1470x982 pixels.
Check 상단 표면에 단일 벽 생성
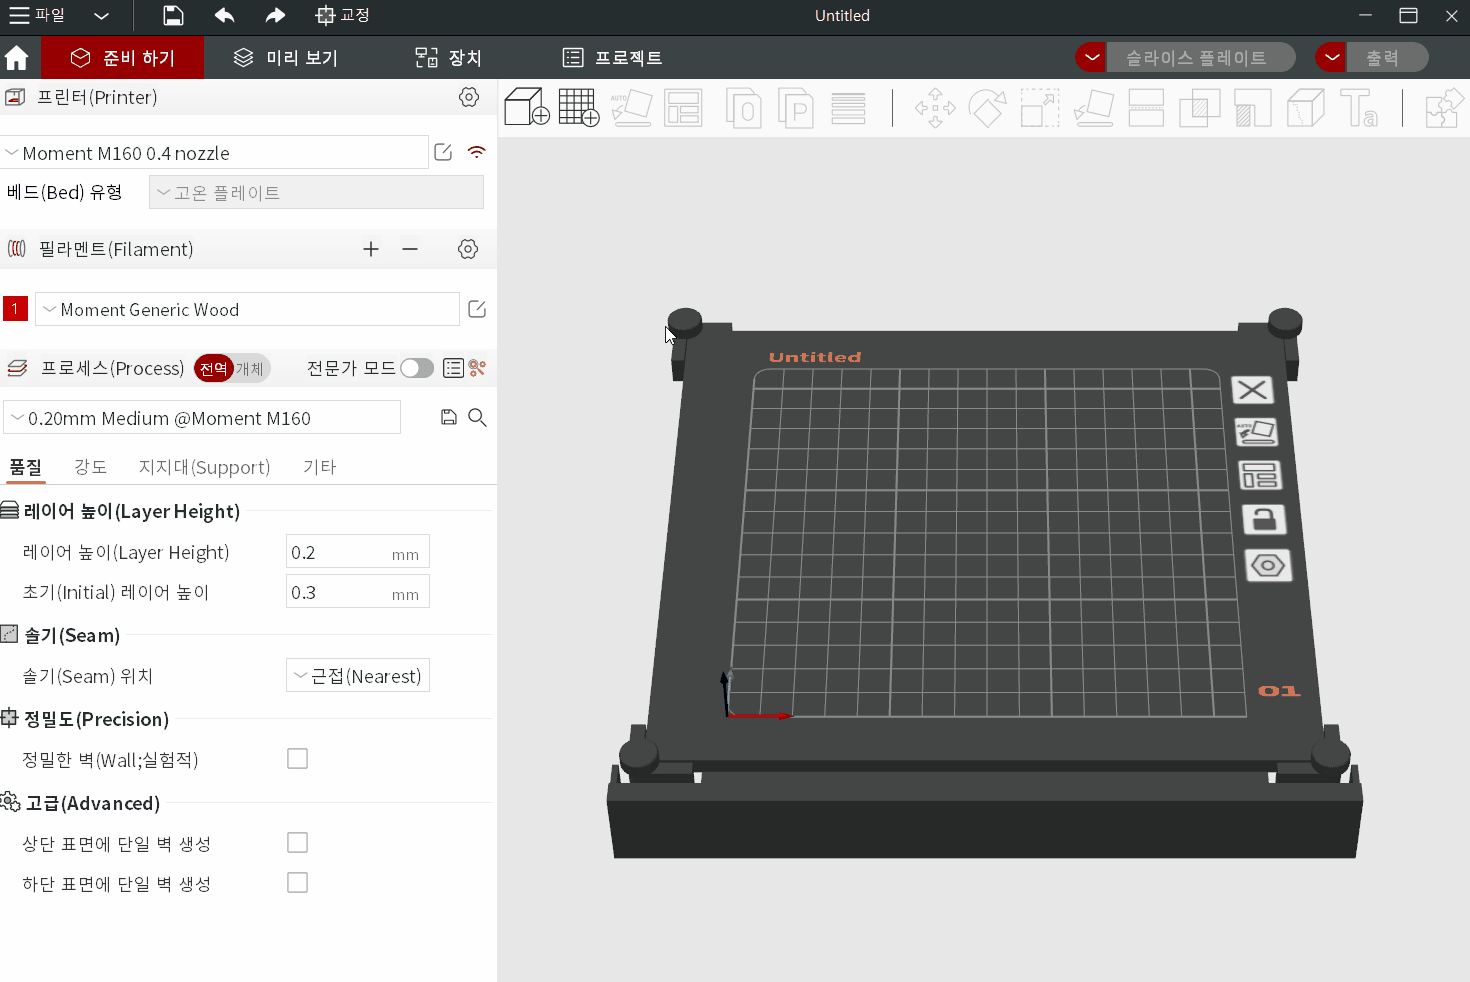pos(297,843)
